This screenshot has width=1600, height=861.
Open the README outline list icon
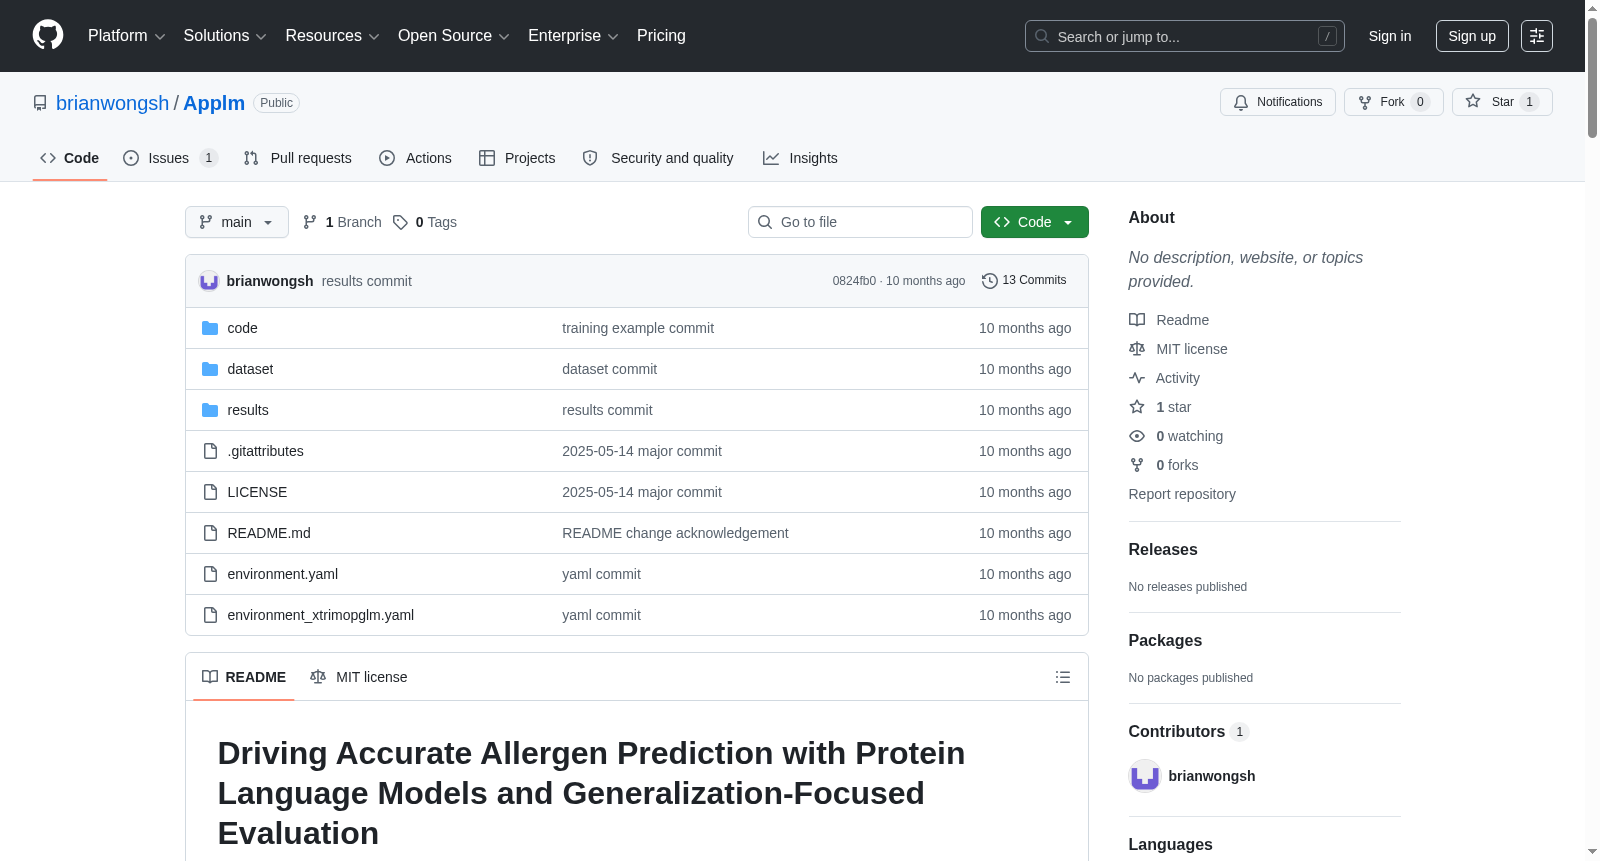click(1063, 677)
